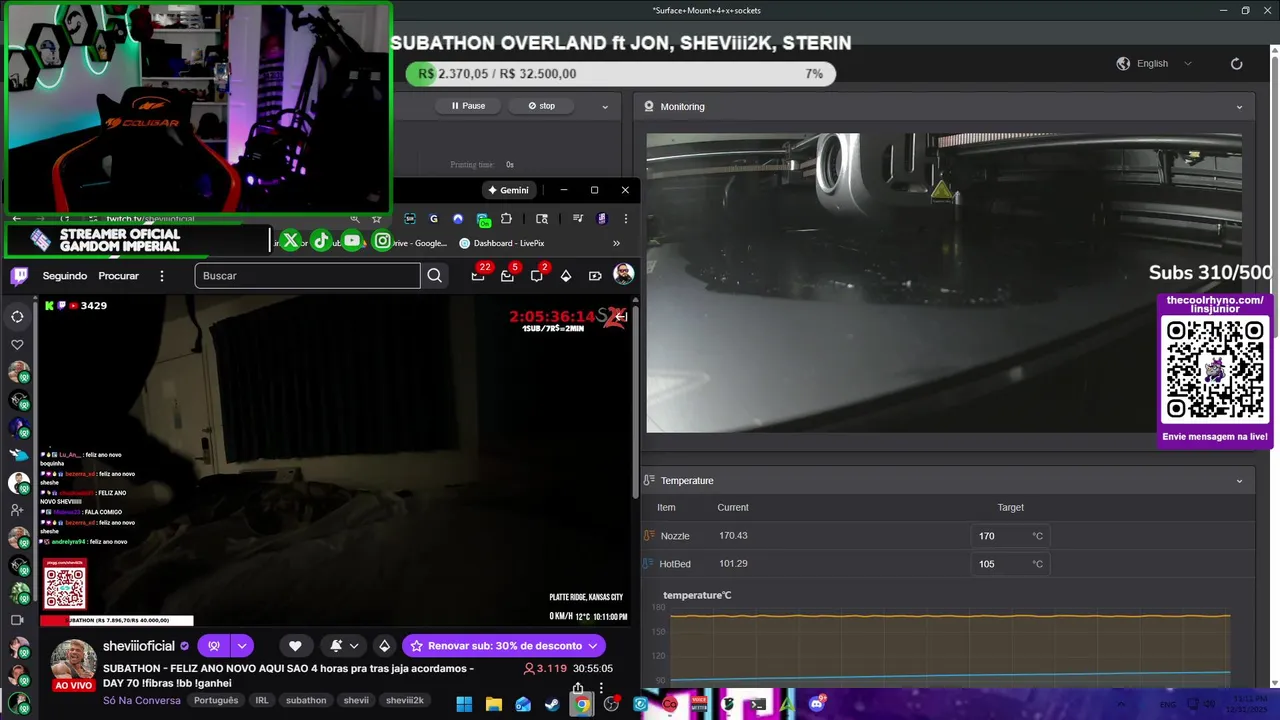Pause the print job
Screen dimensions: 1280x720
point(468,106)
